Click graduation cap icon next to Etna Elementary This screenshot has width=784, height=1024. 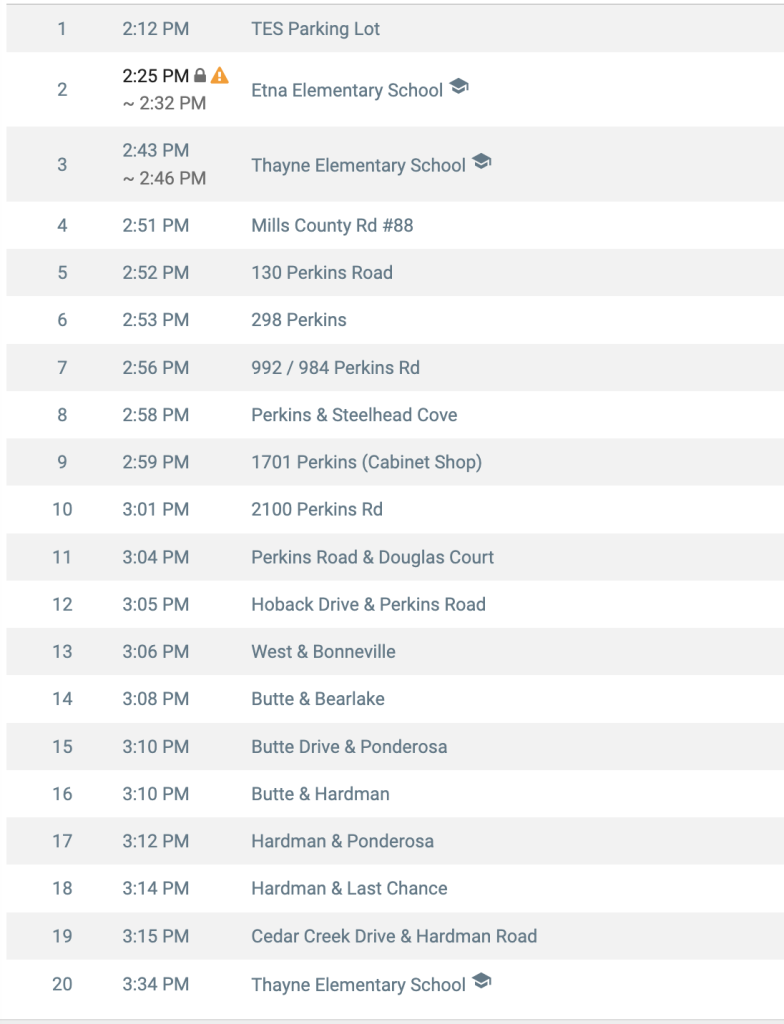[x=459, y=86]
